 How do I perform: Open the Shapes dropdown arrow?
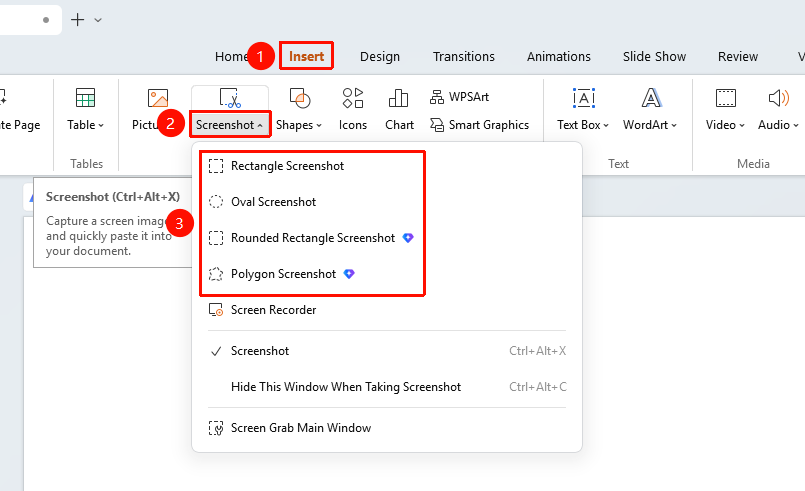(x=319, y=125)
